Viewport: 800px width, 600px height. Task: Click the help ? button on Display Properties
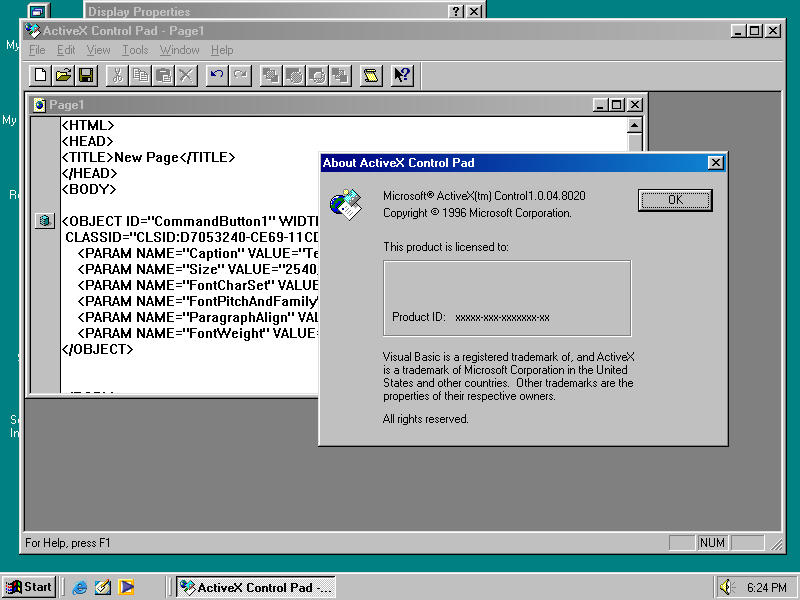(456, 11)
